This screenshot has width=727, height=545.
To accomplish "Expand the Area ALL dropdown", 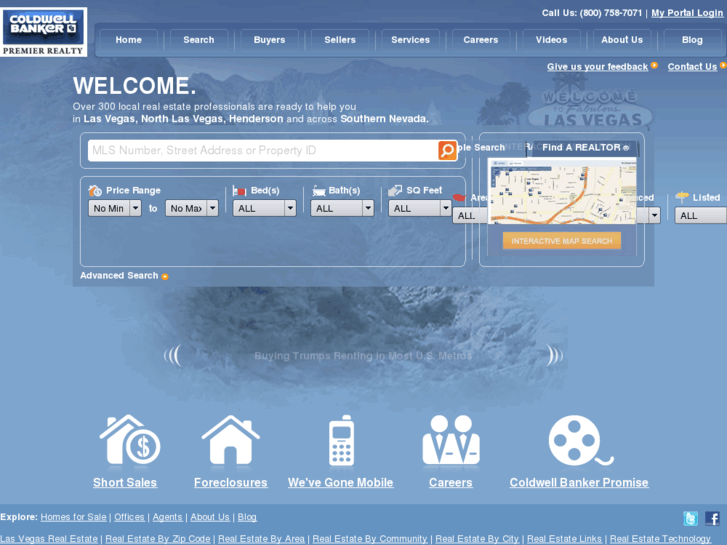I will click(x=470, y=215).
